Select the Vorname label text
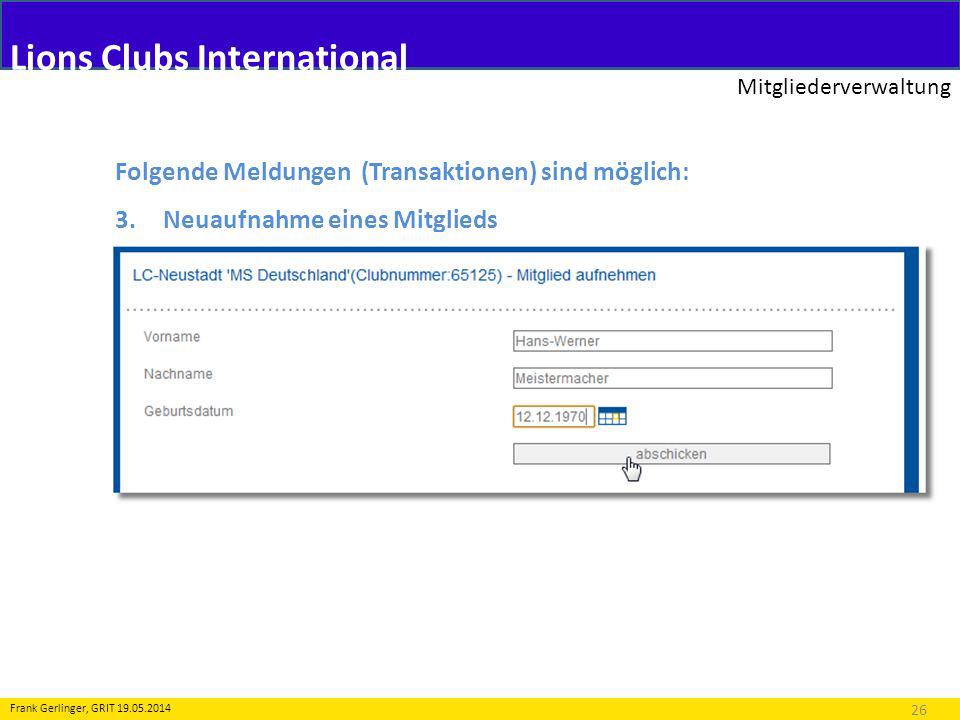This screenshot has width=960, height=720. pos(172,337)
